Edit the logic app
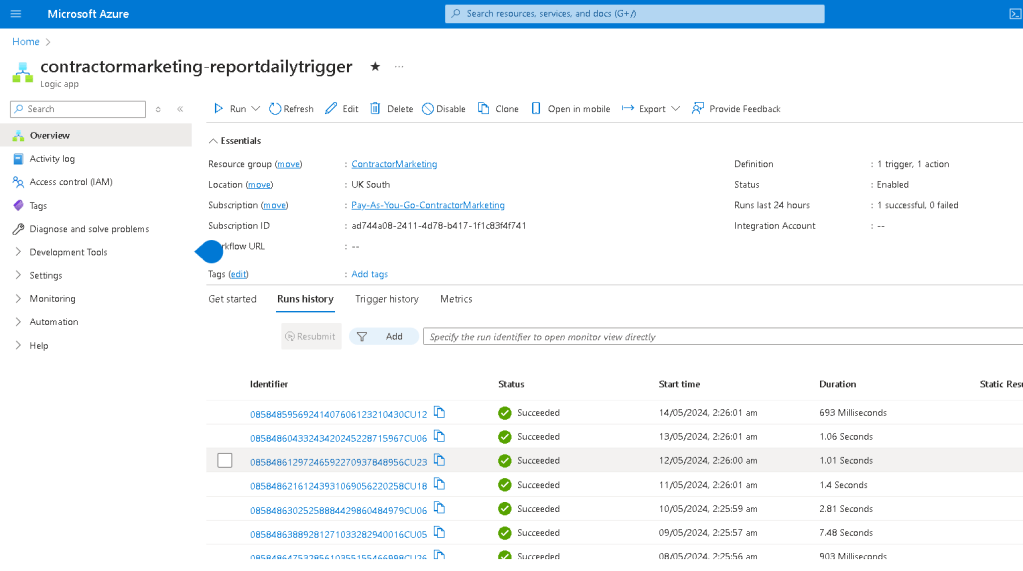1023x571 pixels. (342, 109)
